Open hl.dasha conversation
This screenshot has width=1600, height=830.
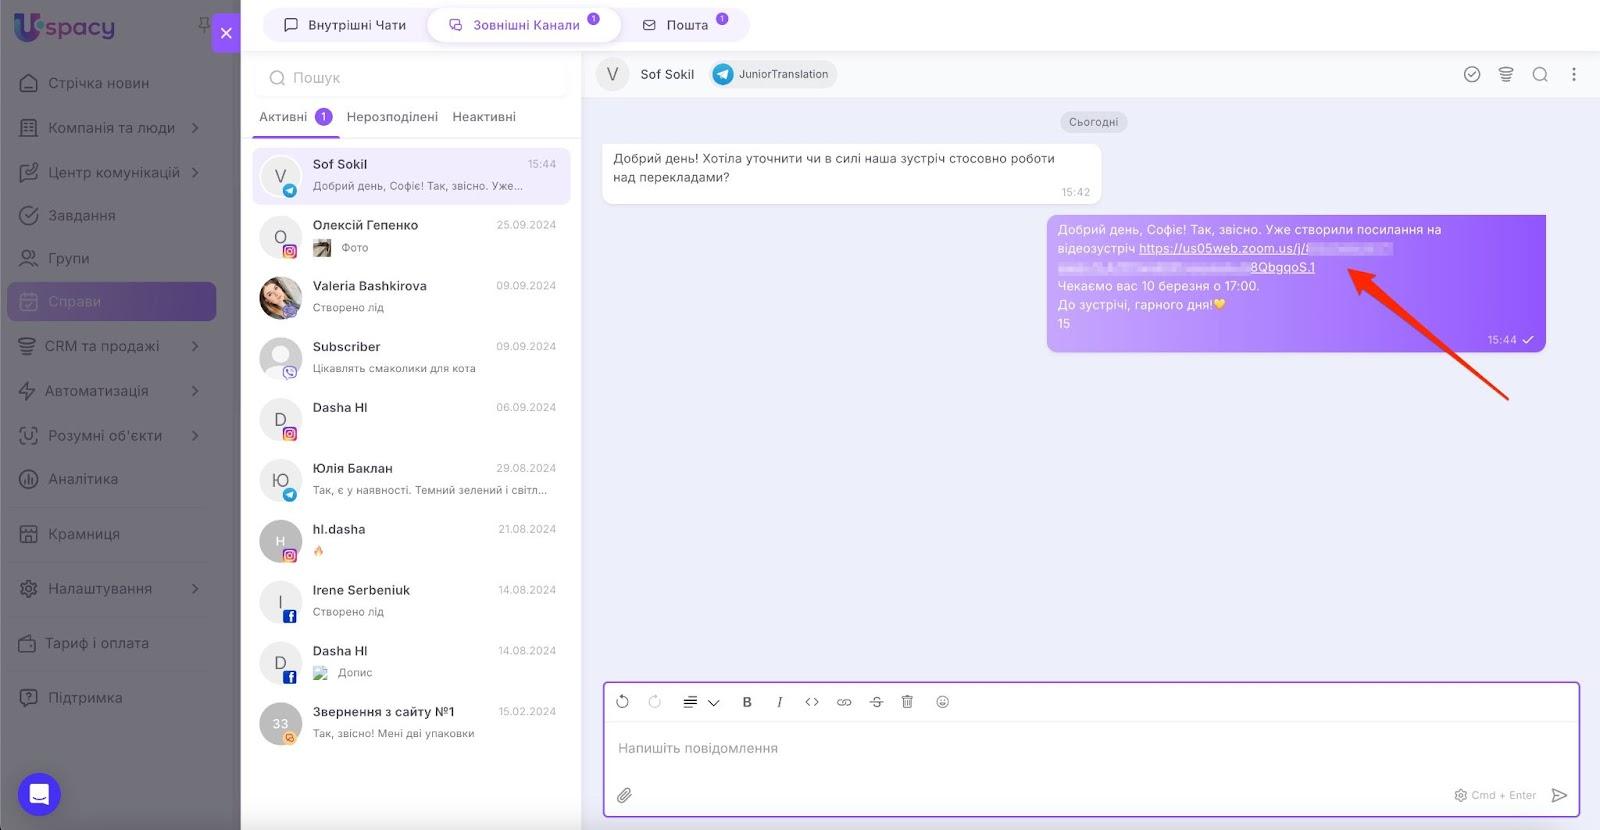click(411, 542)
